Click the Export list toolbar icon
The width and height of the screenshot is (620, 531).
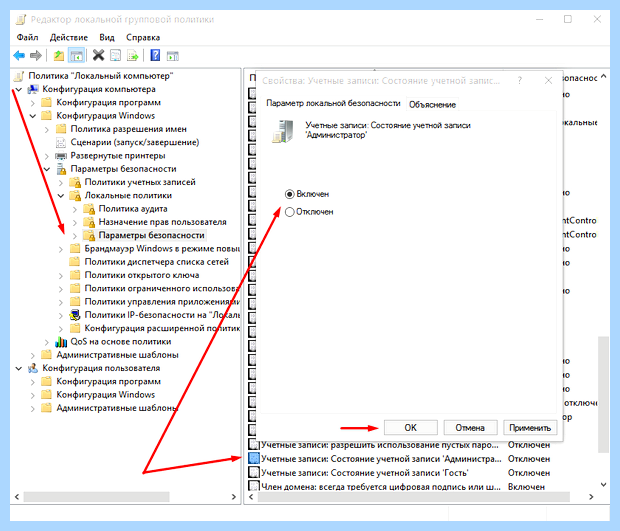(x=132, y=56)
